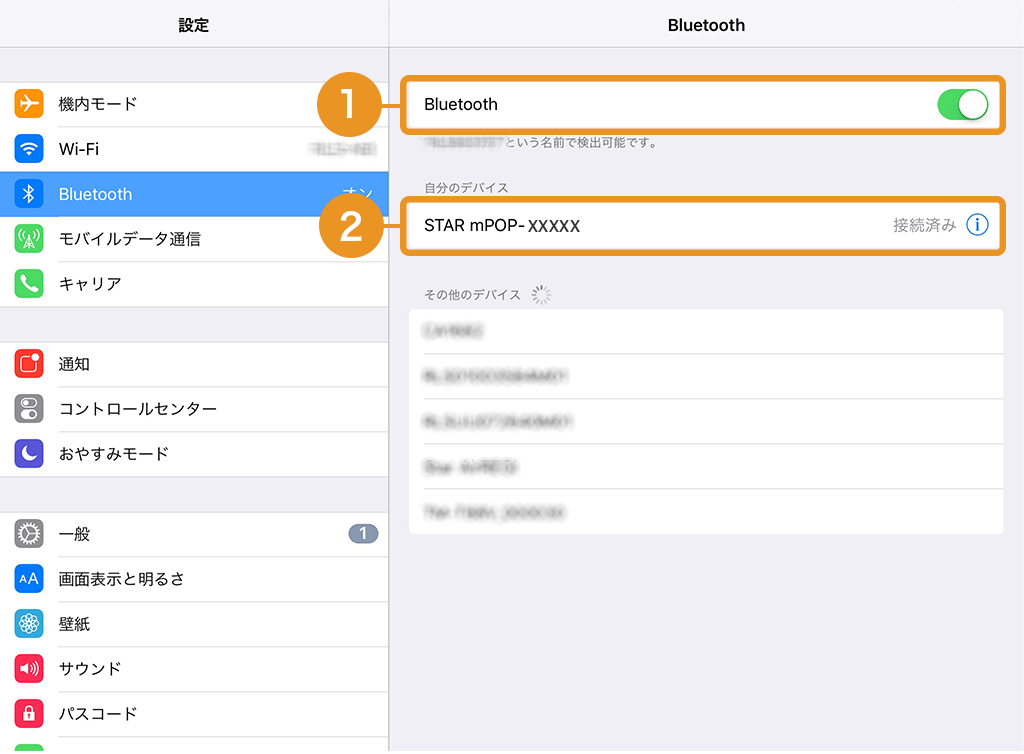Tap the その他のデバイス section label
The height and width of the screenshot is (754, 1024).
pyautogui.click(x=472, y=295)
